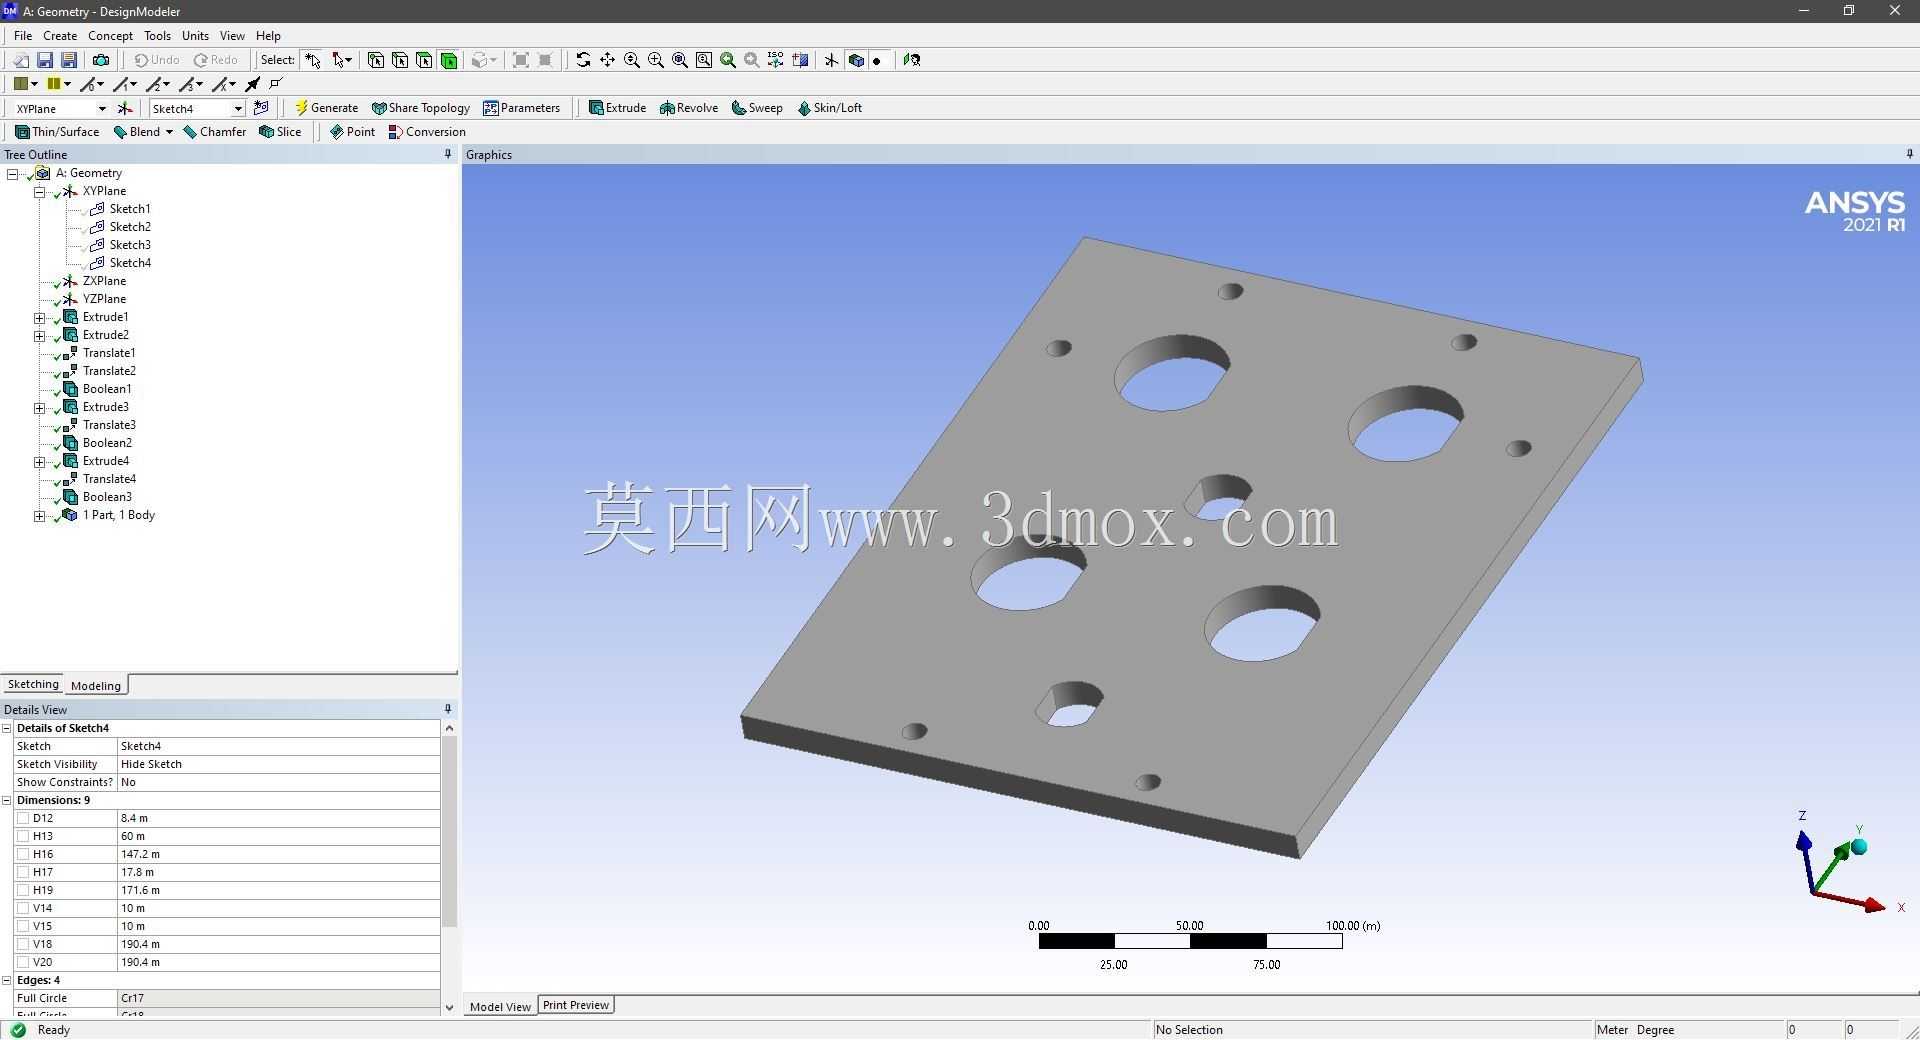Click the Zoom to Fit icon
1920x1040 pixels.
coord(680,60)
